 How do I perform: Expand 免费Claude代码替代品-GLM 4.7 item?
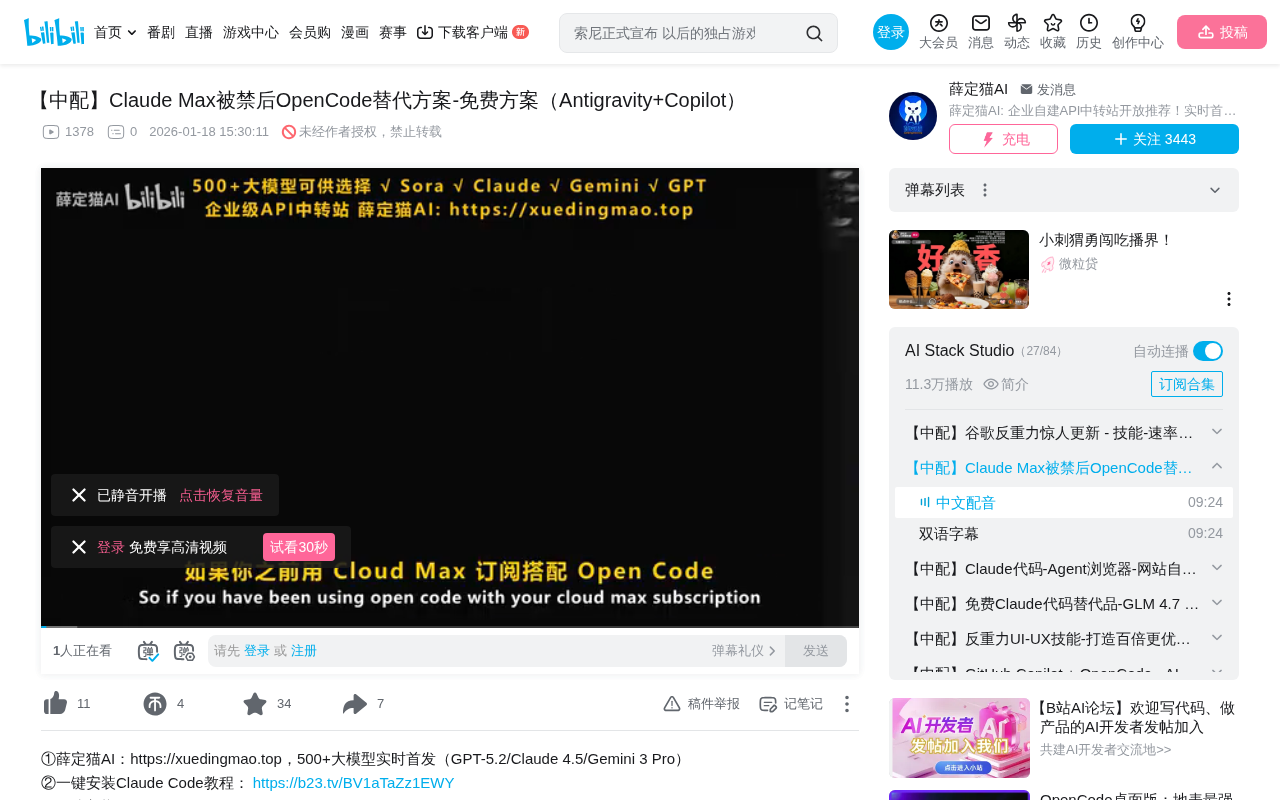coord(1217,602)
